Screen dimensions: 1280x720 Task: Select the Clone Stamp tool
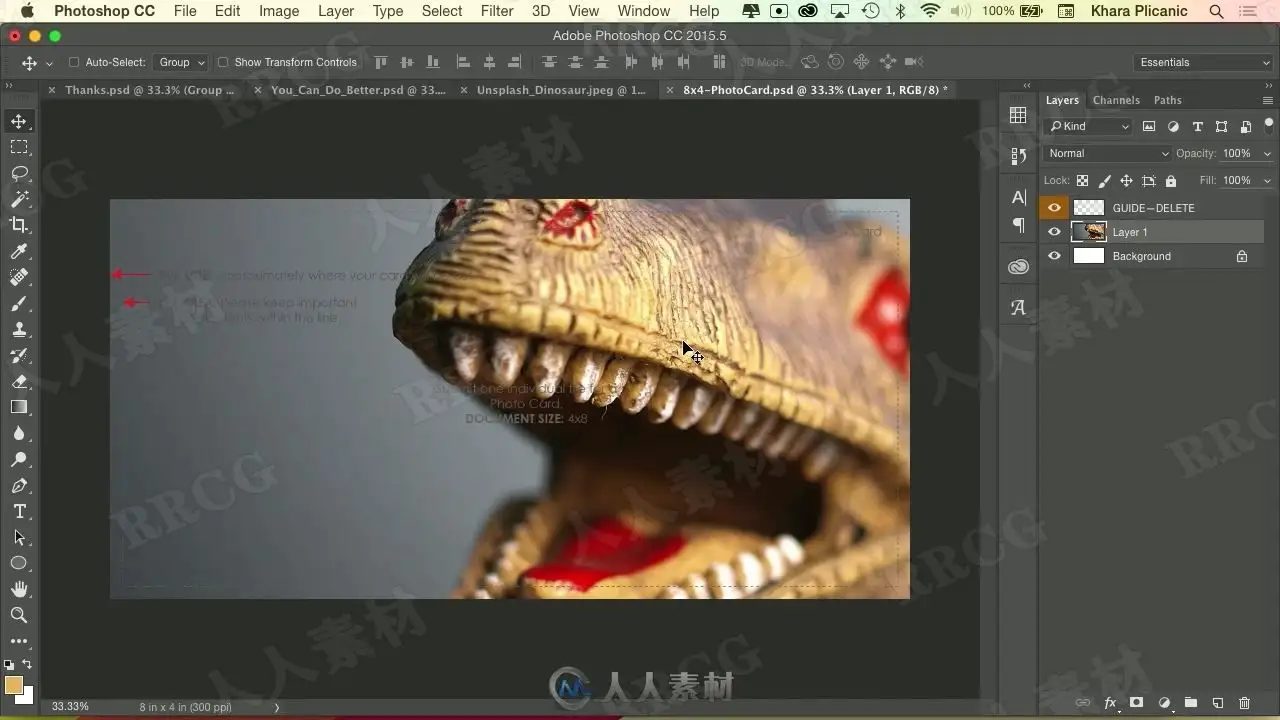point(19,329)
